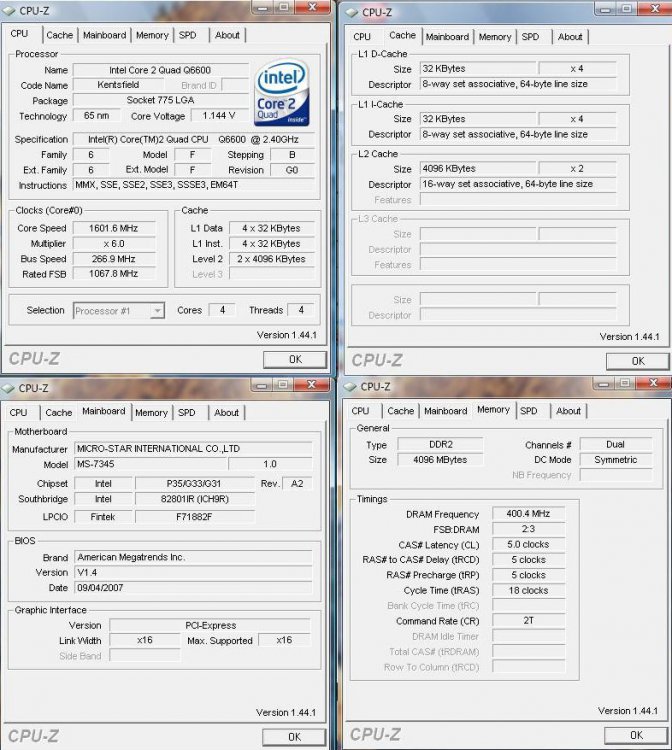This screenshot has width=672, height=750.
Task: Click OK in the top-right Cache window
Action: pyautogui.click(x=638, y=361)
